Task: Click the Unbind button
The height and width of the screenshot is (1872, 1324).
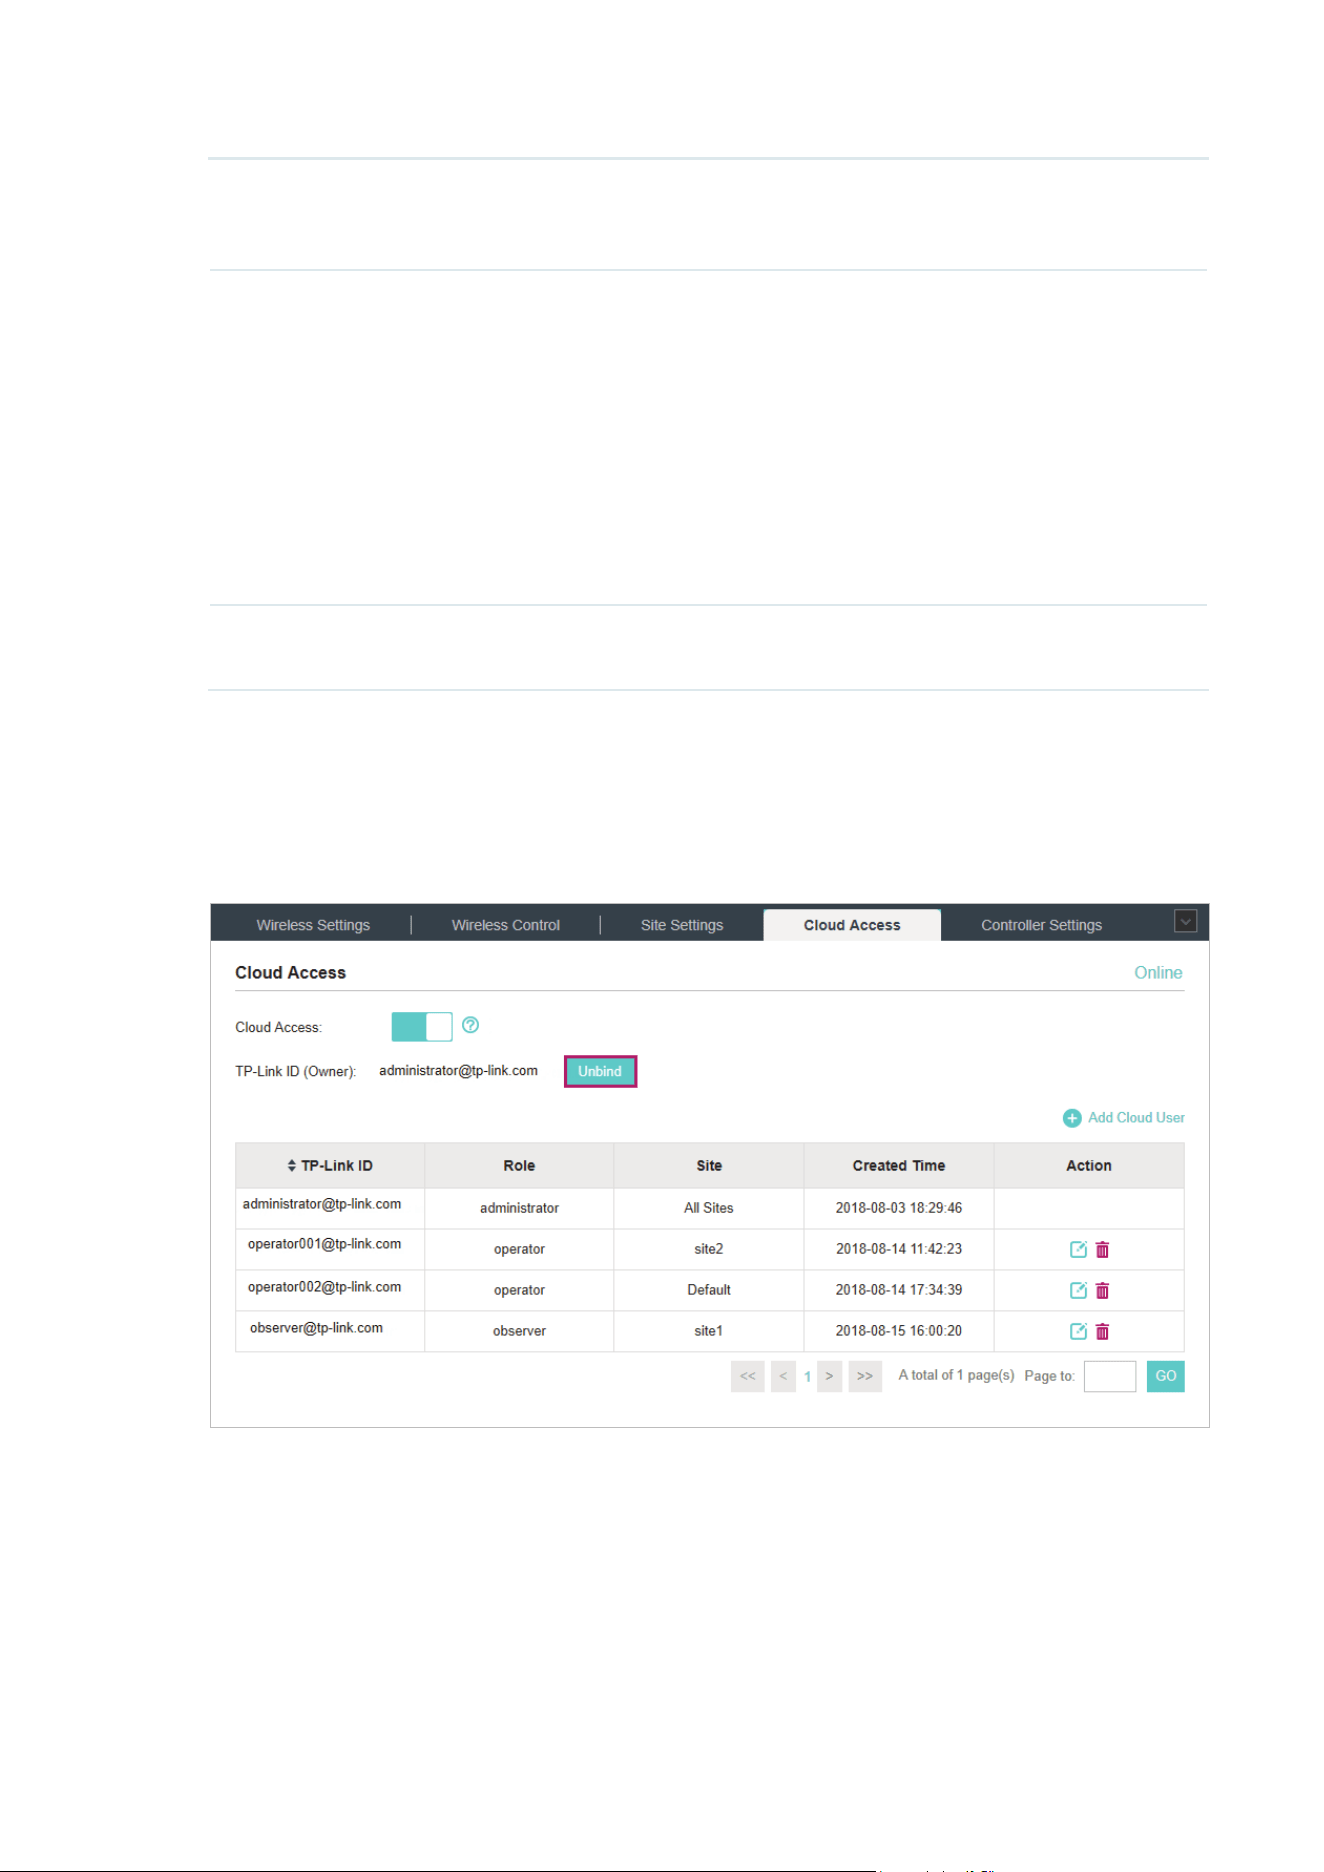Action: tap(600, 1071)
